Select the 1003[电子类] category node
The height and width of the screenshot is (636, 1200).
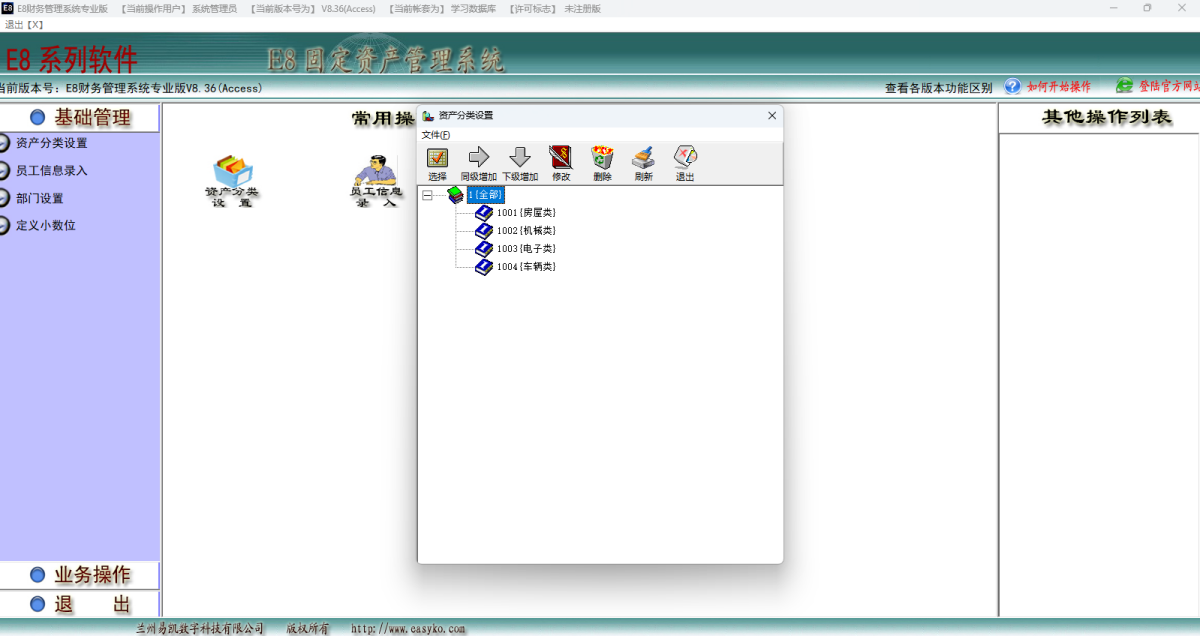coord(526,249)
